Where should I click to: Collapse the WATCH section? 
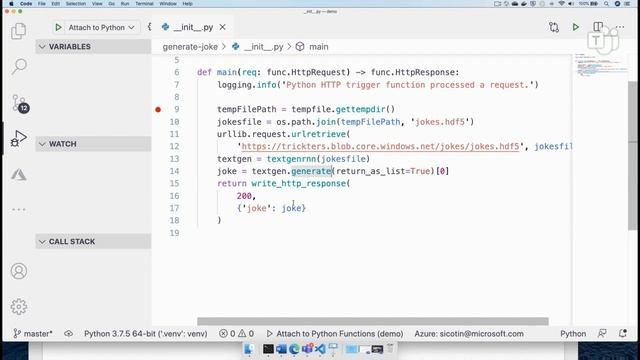tap(93, 144)
